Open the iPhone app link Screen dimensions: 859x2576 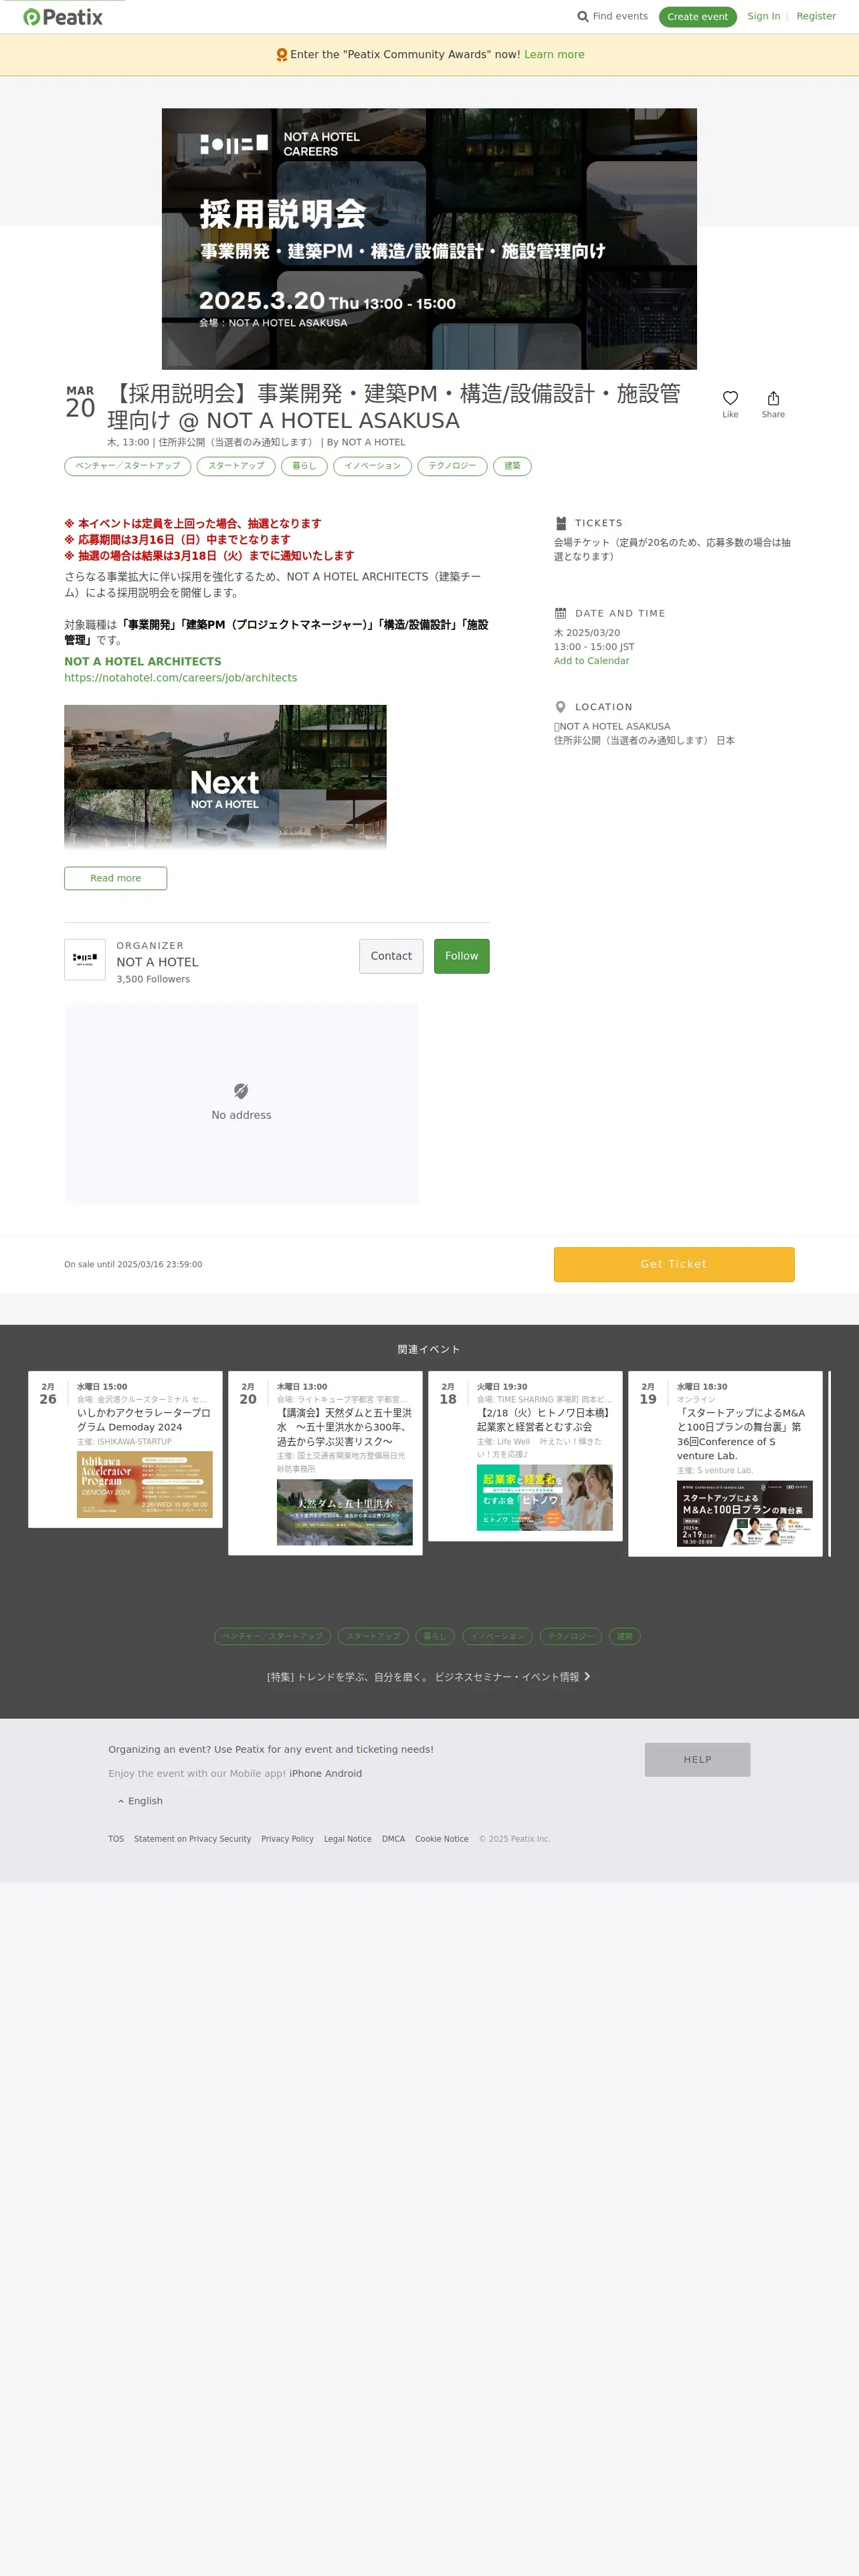point(306,1774)
